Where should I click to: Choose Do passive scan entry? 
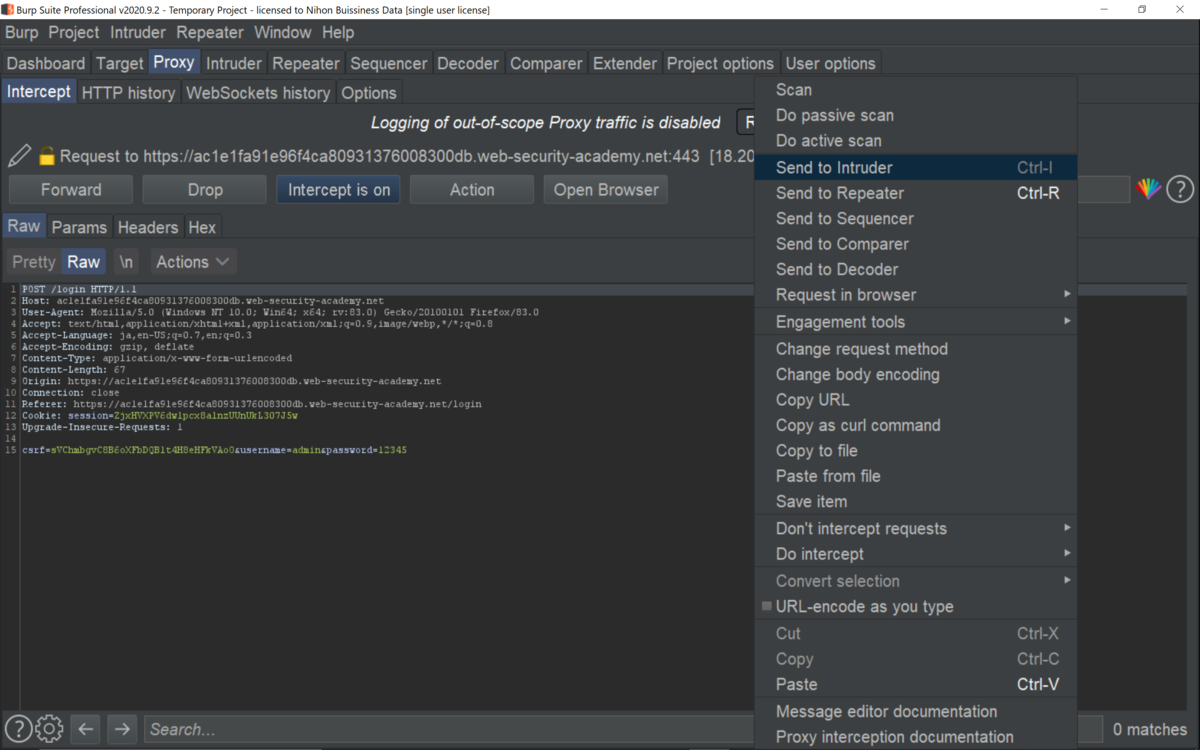916,115
